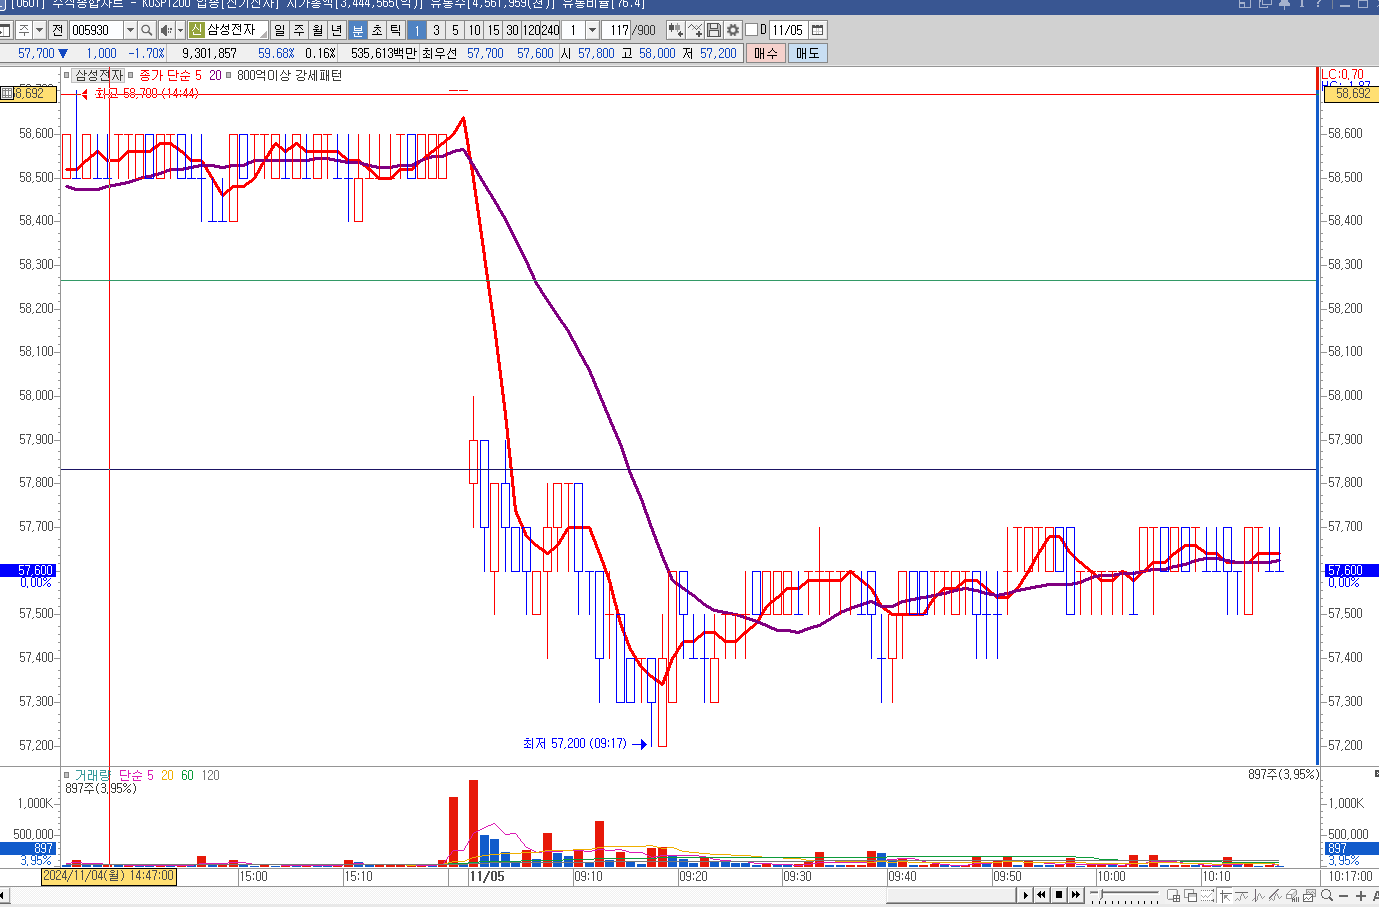Select the 15 minute interval button
The height and width of the screenshot is (907, 1379).
tap(493, 30)
